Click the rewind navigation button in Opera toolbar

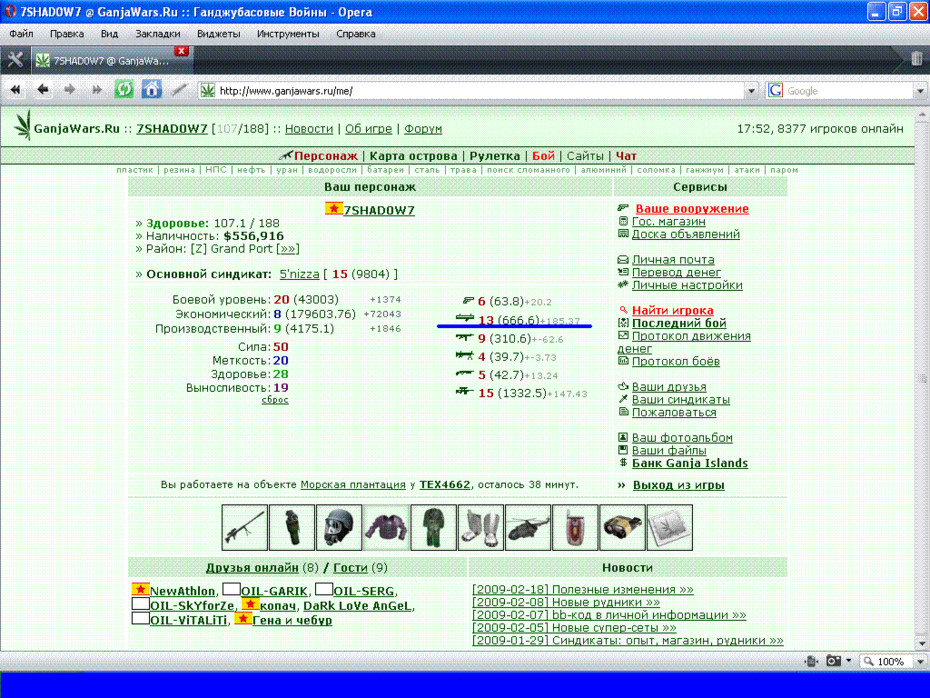coord(15,90)
